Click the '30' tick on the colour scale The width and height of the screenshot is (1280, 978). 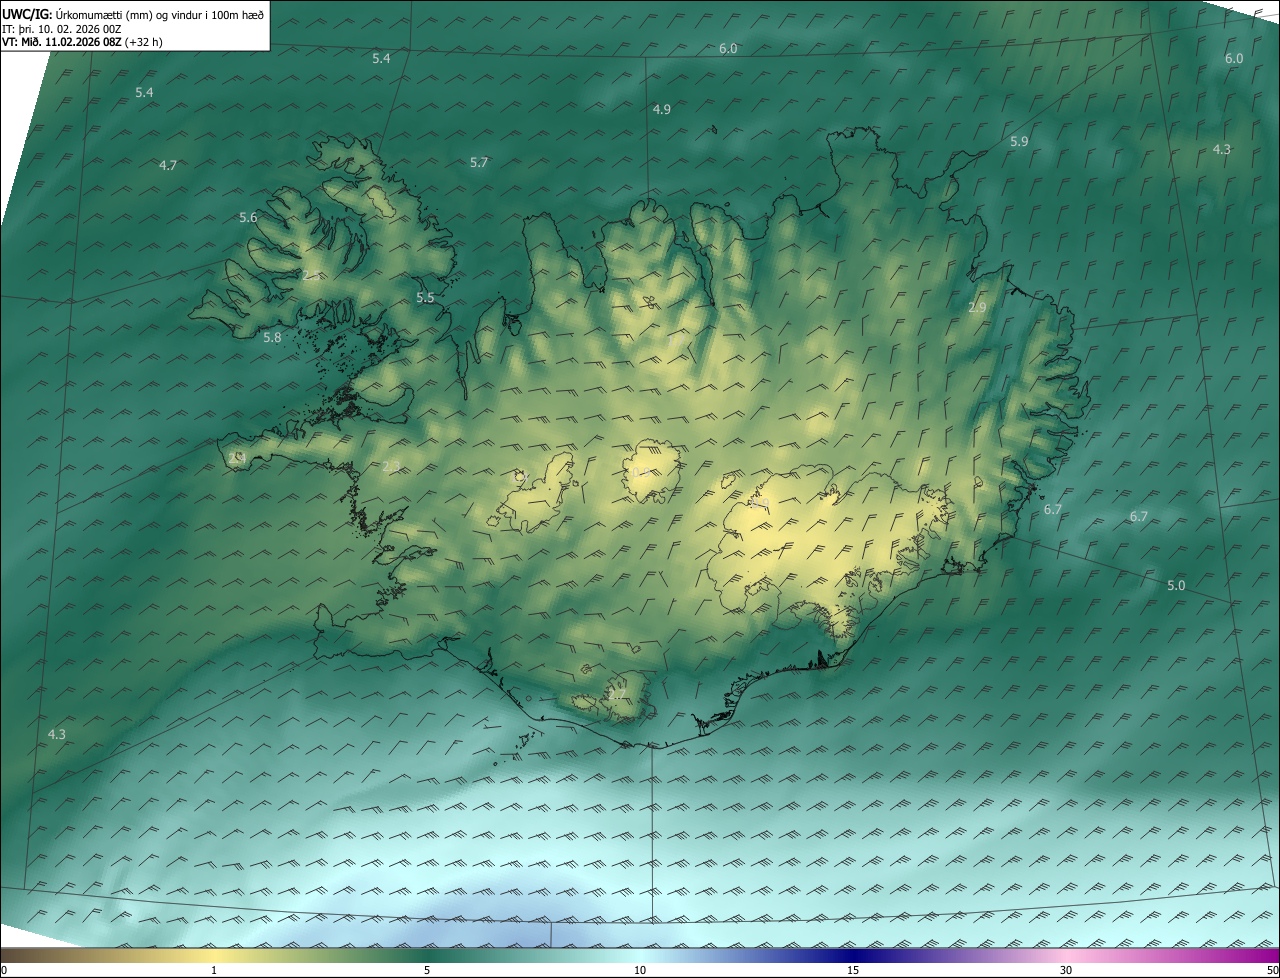[x=1066, y=970]
